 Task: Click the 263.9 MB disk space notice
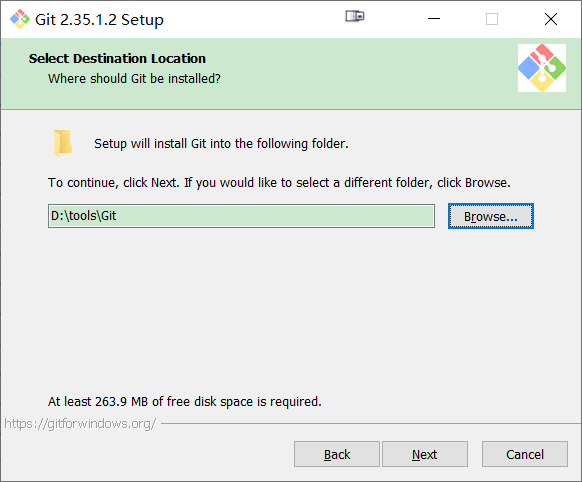coord(184,401)
